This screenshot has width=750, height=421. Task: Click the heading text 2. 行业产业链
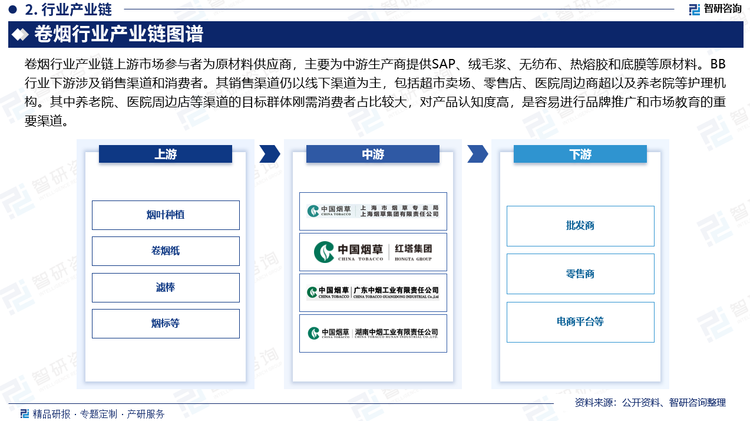[x=68, y=9]
